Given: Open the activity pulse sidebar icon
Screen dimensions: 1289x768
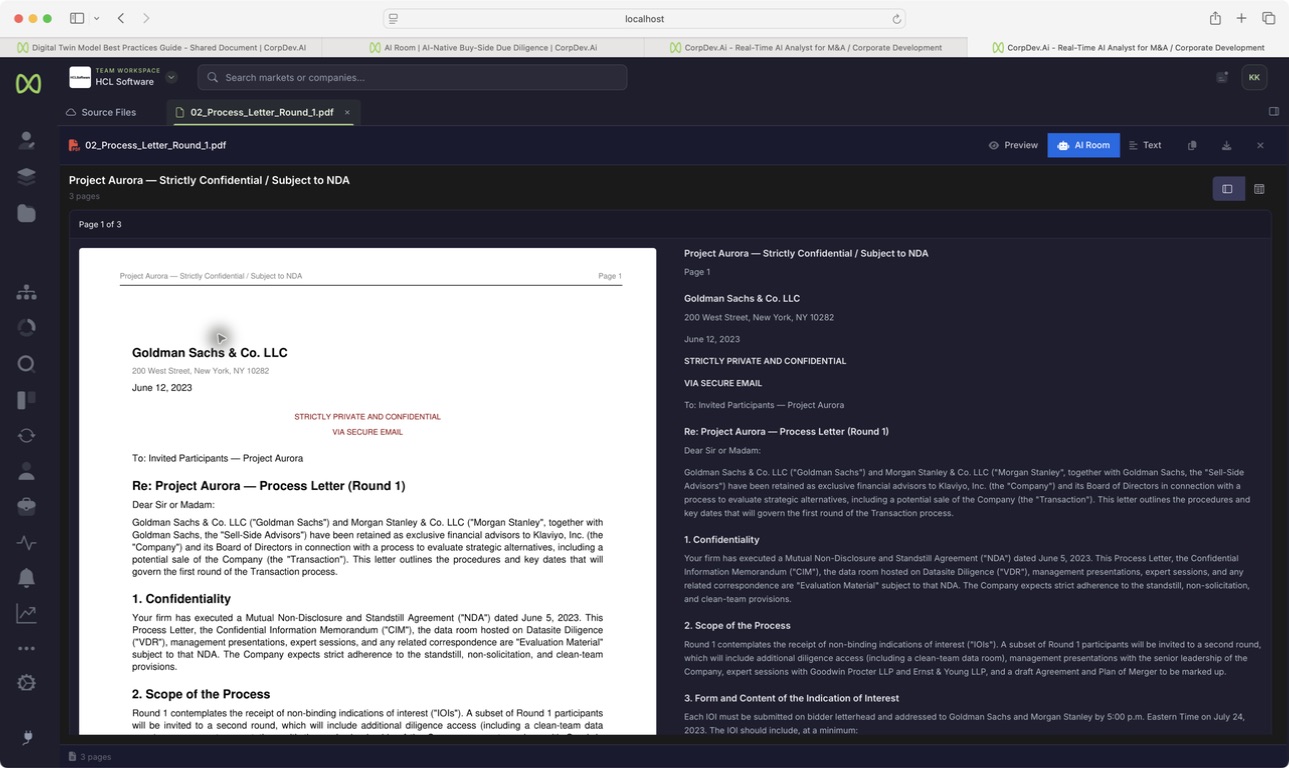Looking at the screenshot, I should point(27,543).
